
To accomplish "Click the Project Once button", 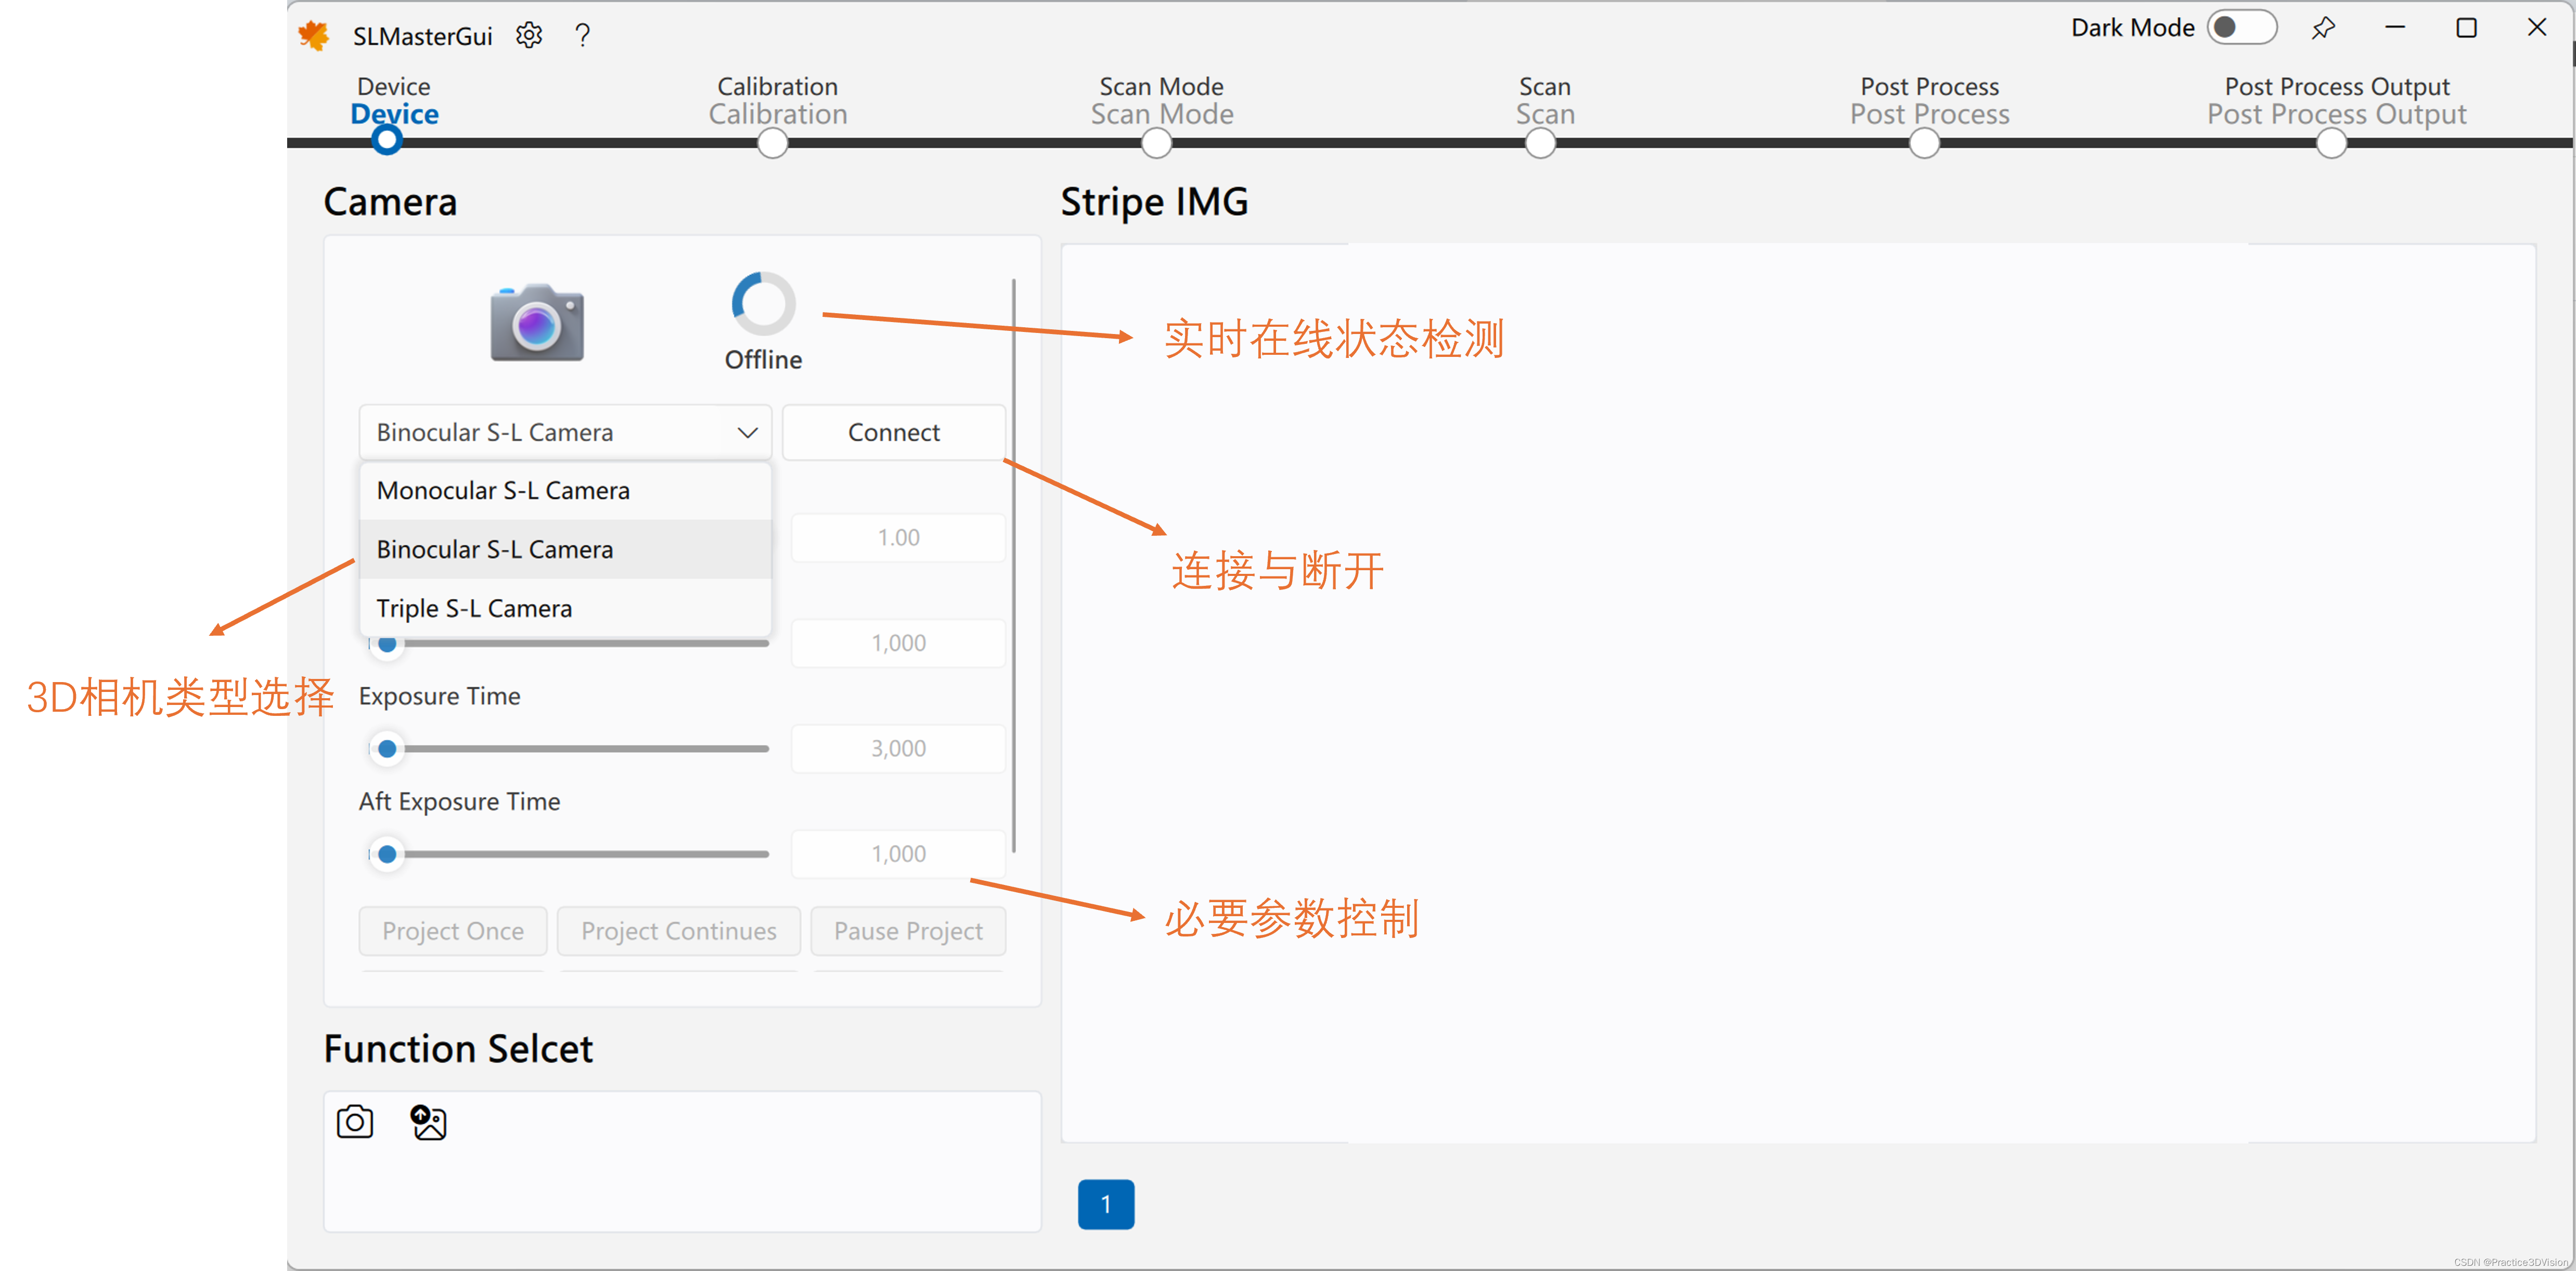I will (x=453, y=931).
